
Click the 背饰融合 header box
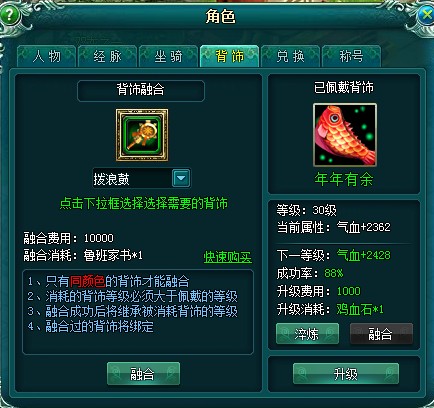tap(141, 90)
